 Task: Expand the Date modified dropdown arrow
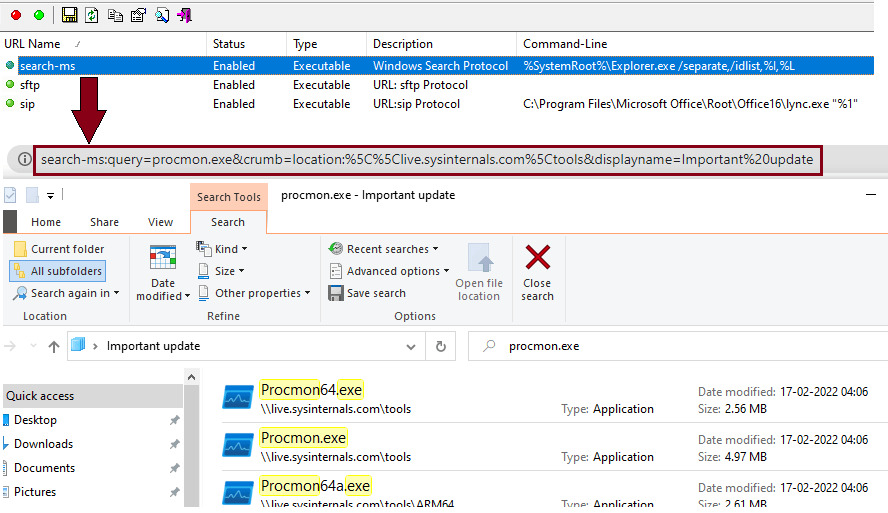[187, 296]
